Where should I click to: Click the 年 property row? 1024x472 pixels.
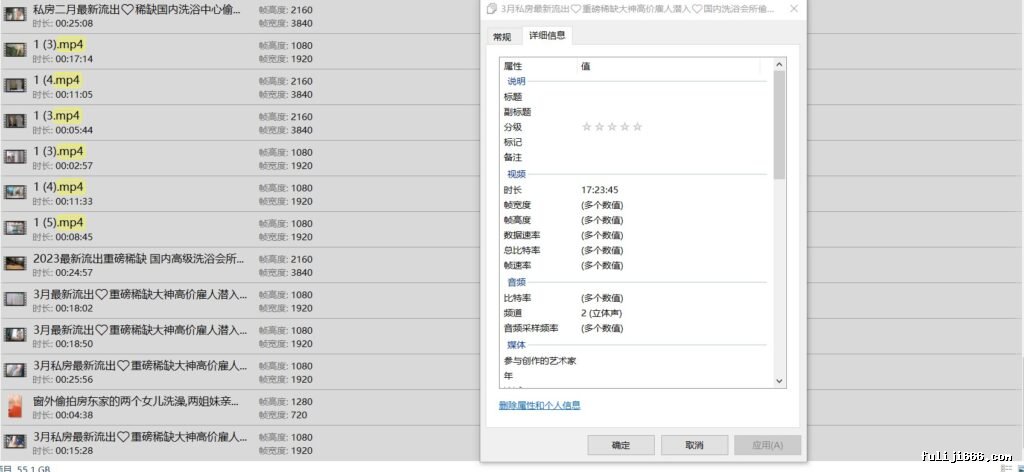pyautogui.click(x=635, y=376)
